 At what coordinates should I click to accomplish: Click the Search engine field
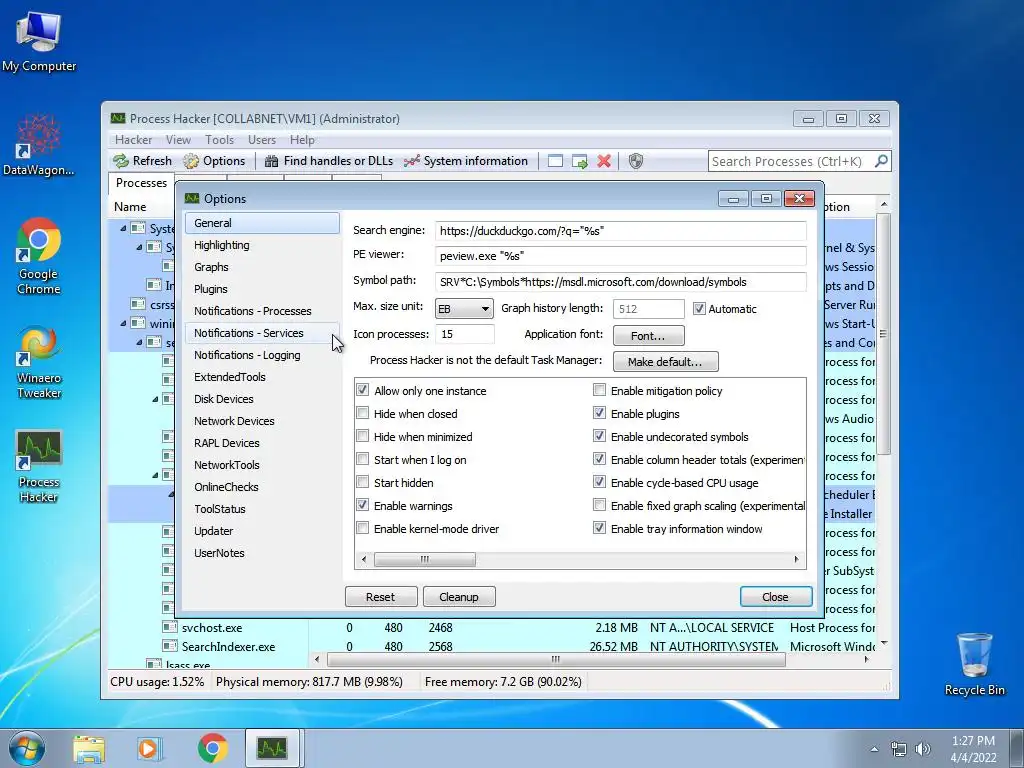click(x=620, y=231)
